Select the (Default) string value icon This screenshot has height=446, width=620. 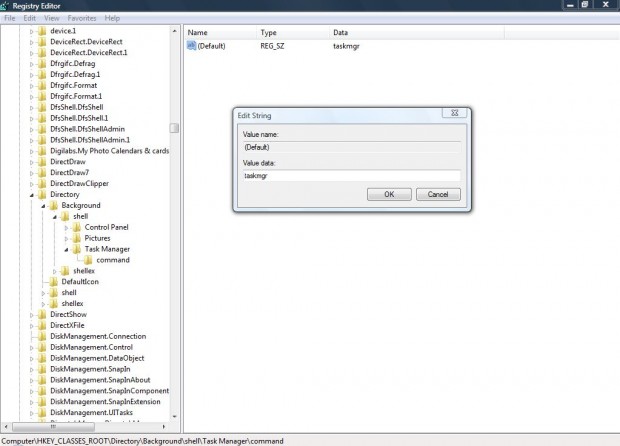[x=191, y=46]
